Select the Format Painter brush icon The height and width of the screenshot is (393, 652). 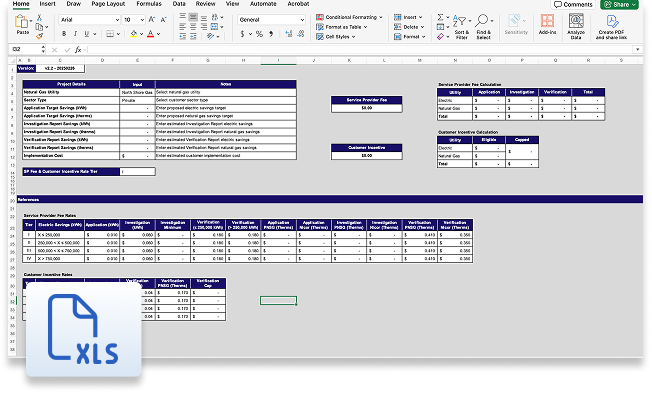point(40,37)
